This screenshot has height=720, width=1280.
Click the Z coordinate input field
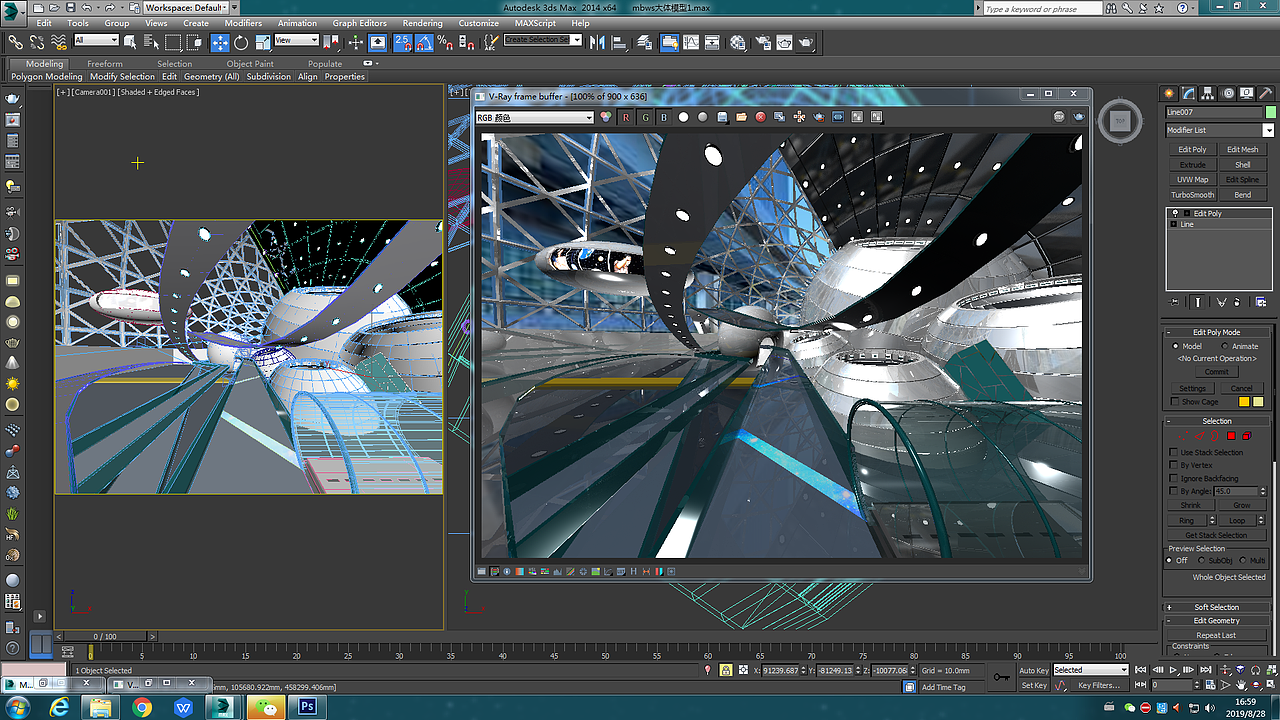tap(892, 670)
